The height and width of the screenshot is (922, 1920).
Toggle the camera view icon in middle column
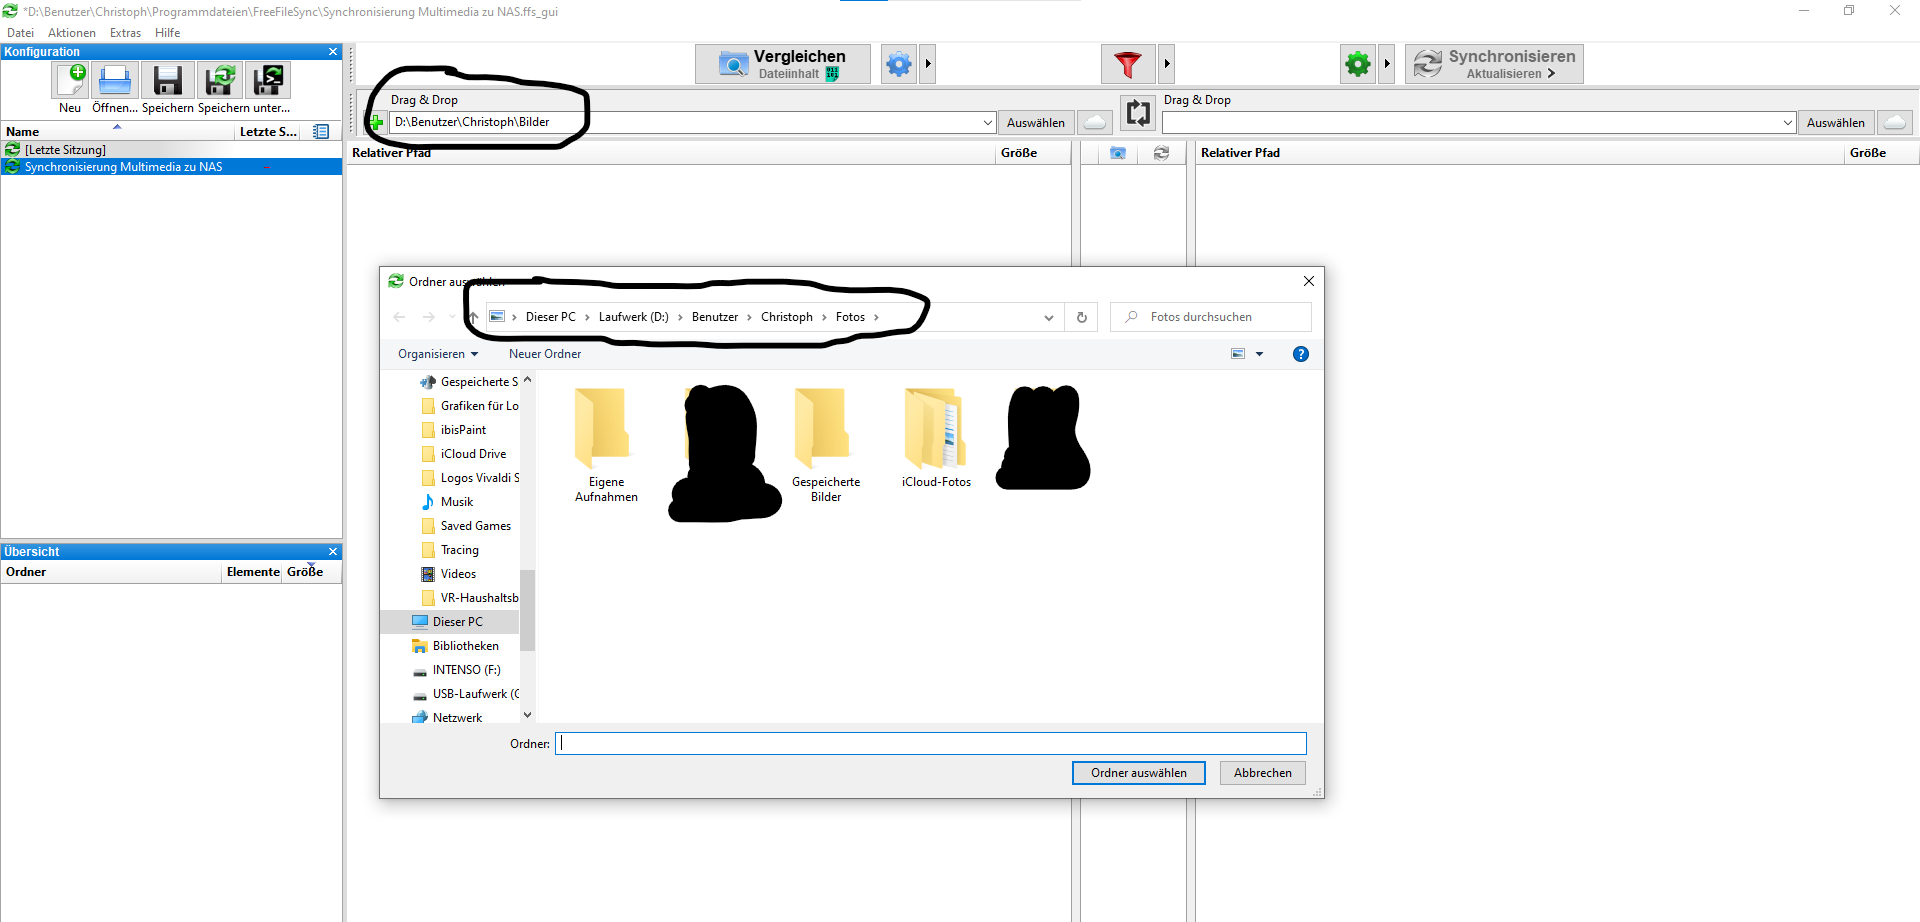click(x=1118, y=153)
